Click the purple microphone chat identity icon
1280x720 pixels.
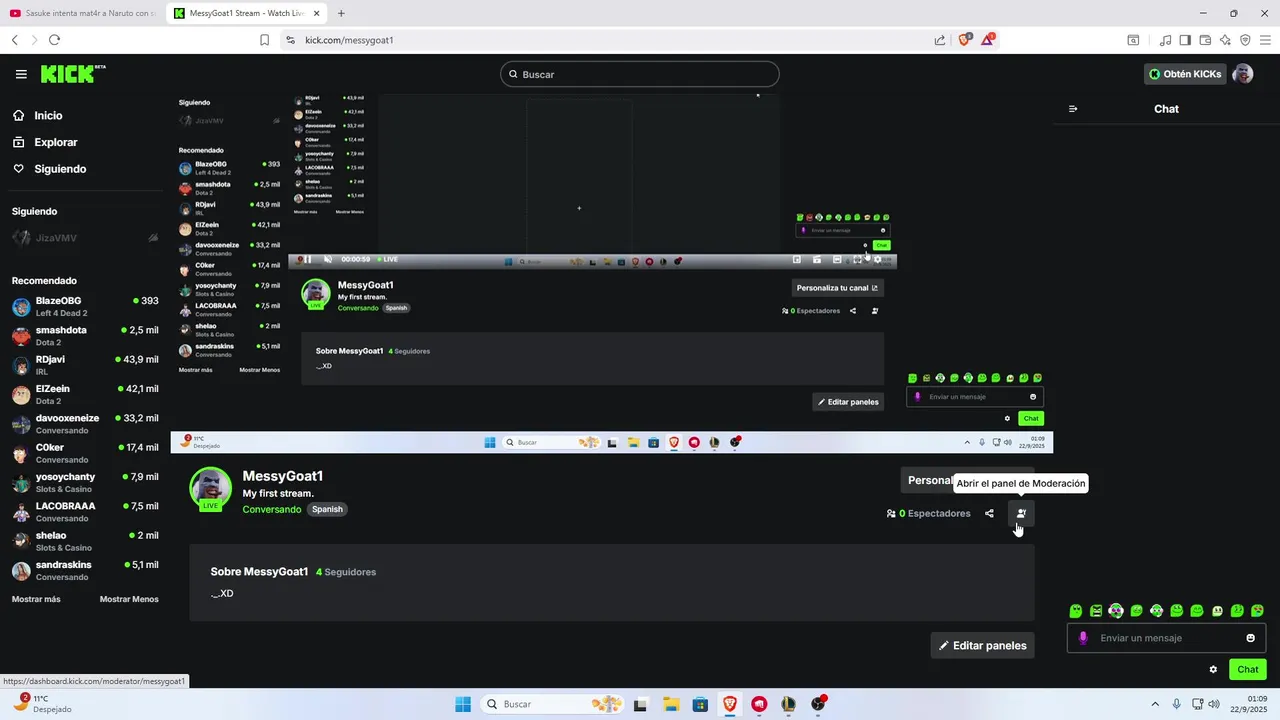[1083, 638]
